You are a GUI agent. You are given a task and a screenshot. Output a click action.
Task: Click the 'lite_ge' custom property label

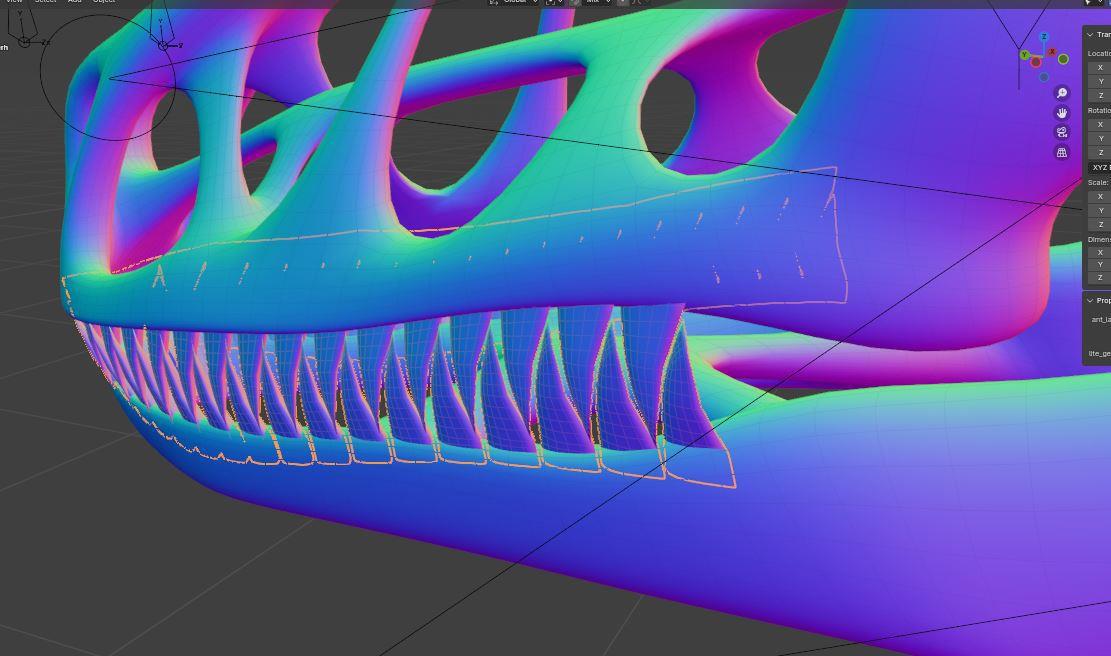pyautogui.click(x=1100, y=354)
